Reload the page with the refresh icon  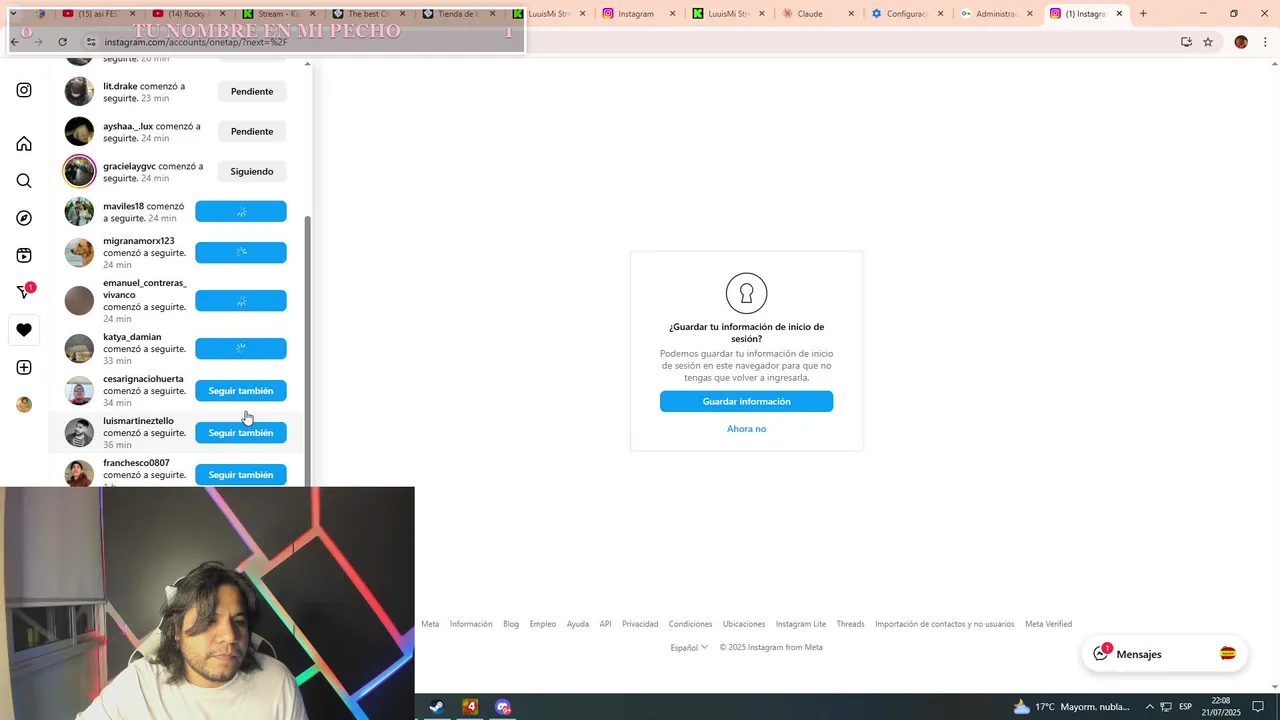coord(62,42)
